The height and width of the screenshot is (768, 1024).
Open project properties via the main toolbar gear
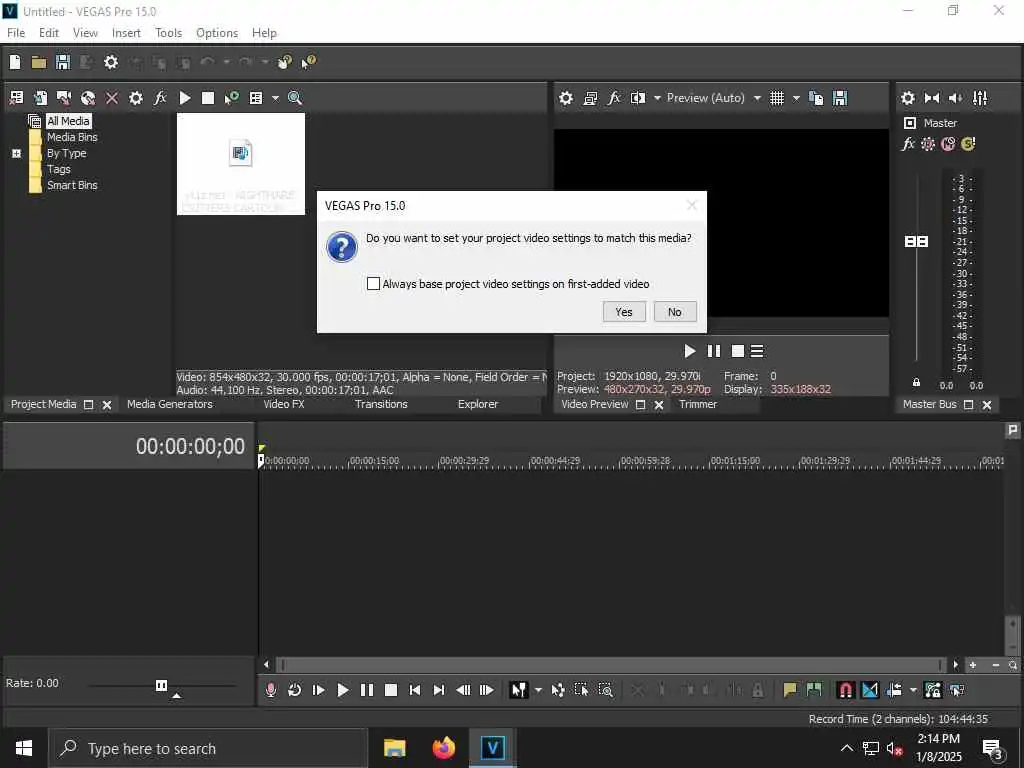point(111,62)
